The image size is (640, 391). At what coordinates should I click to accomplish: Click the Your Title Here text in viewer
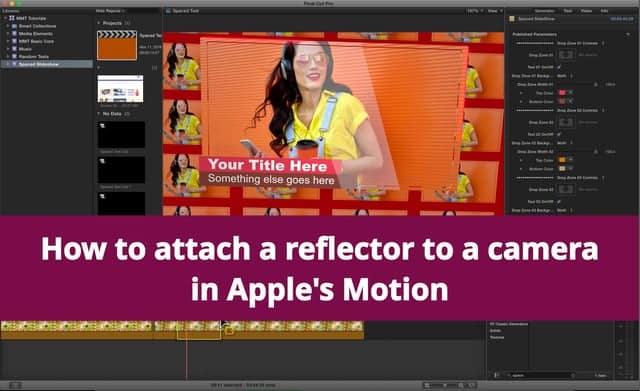pos(267,165)
